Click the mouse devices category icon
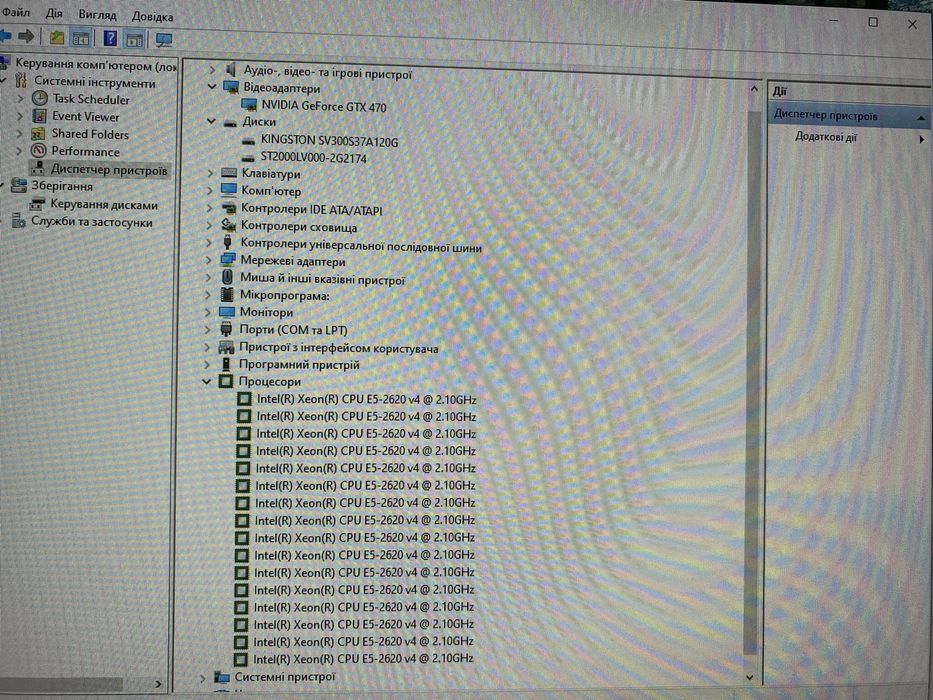Screen dimensions: 933x700 [x=227, y=277]
